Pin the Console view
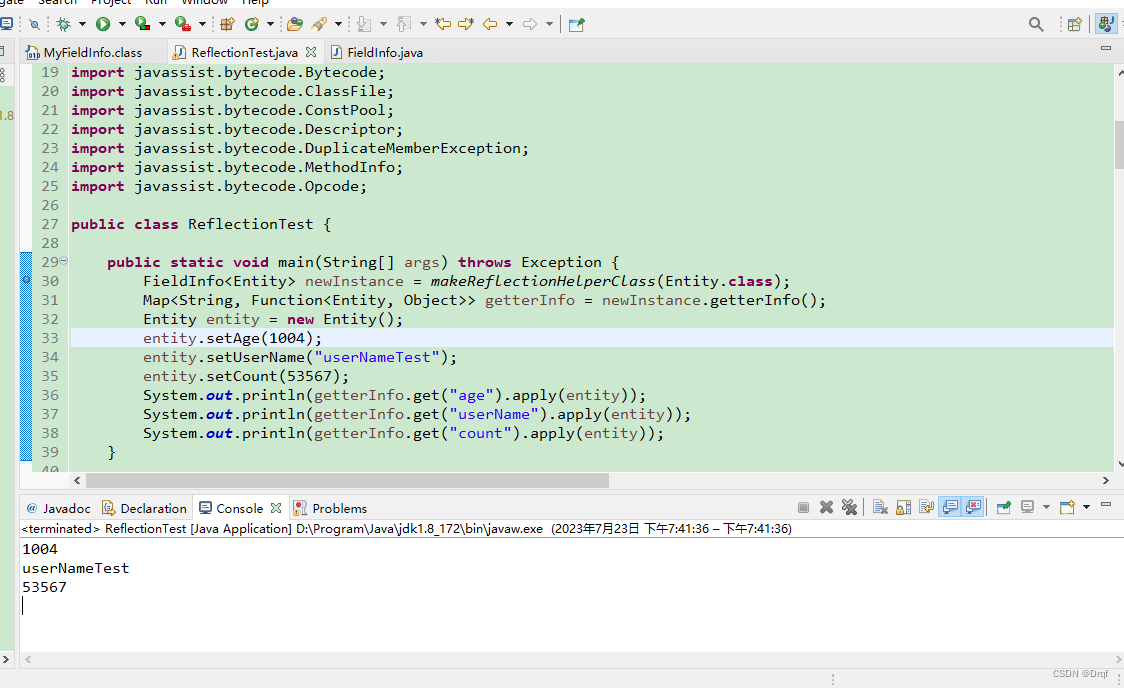The width and height of the screenshot is (1124, 688). point(1004,507)
